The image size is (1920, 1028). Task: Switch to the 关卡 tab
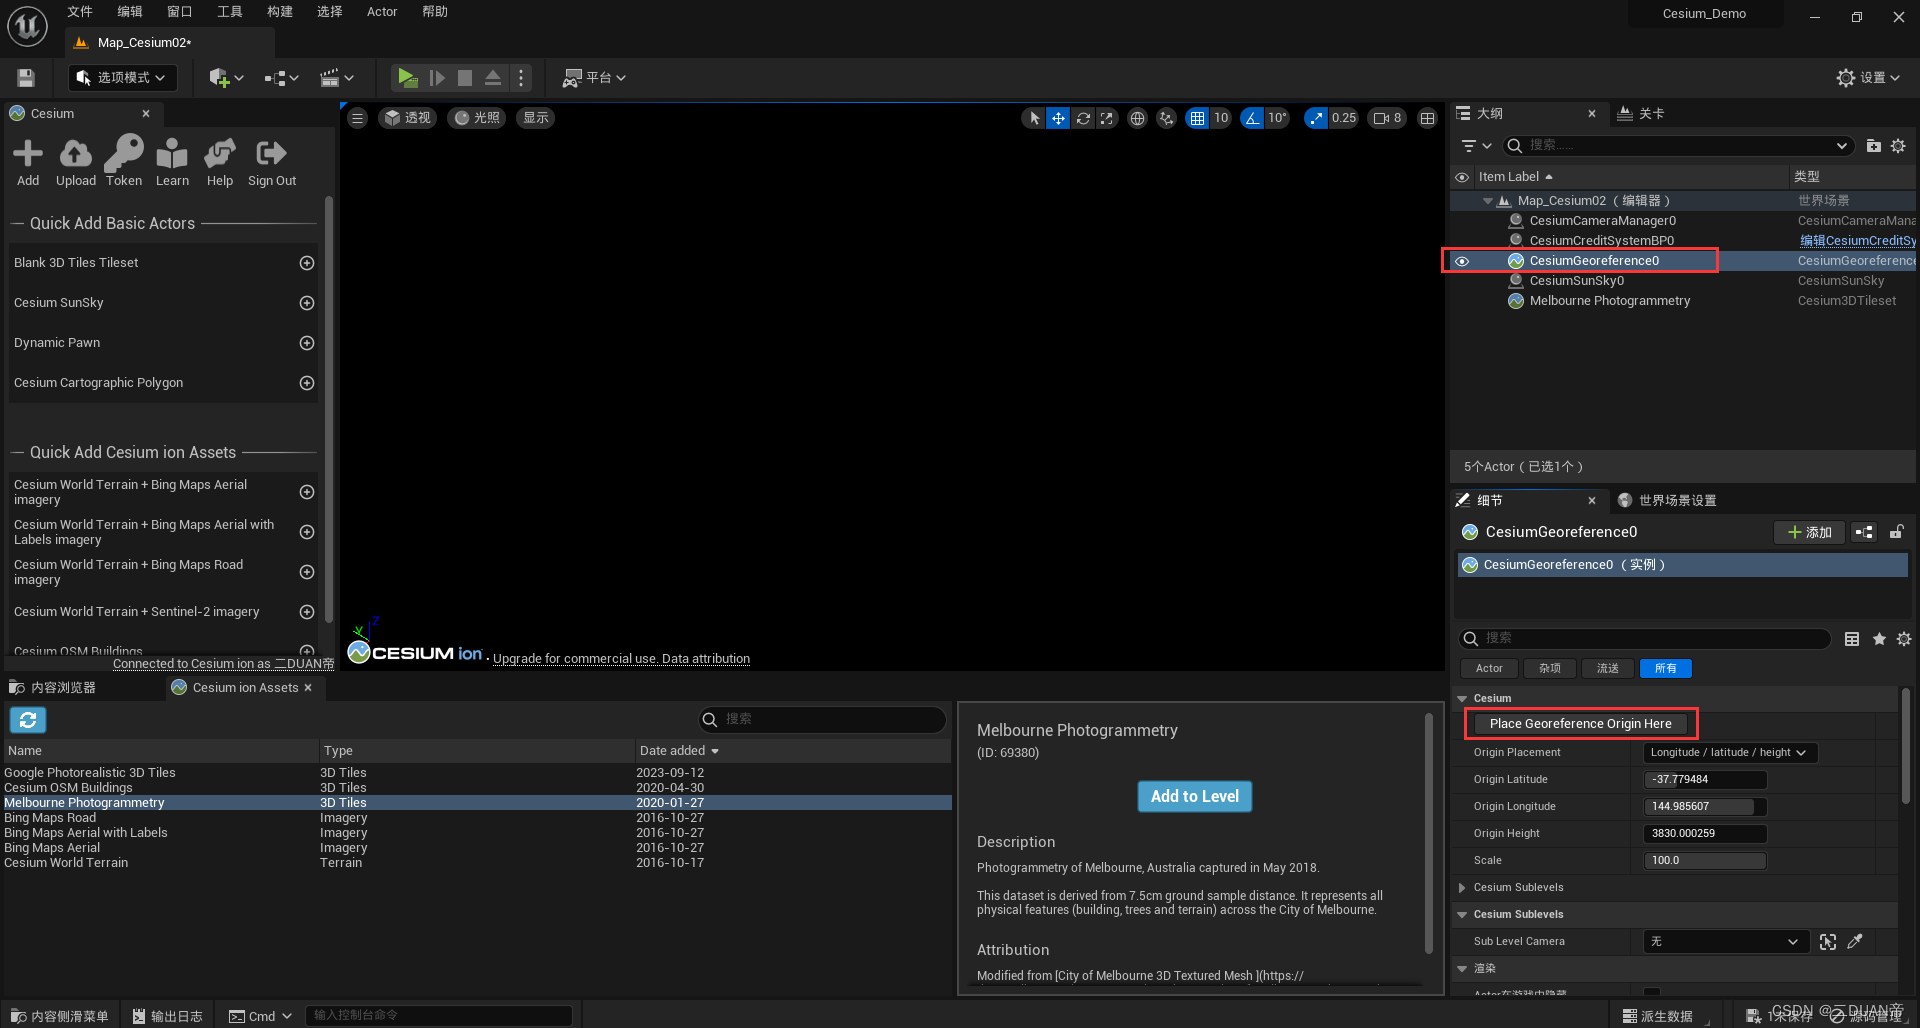(1641, 114)
